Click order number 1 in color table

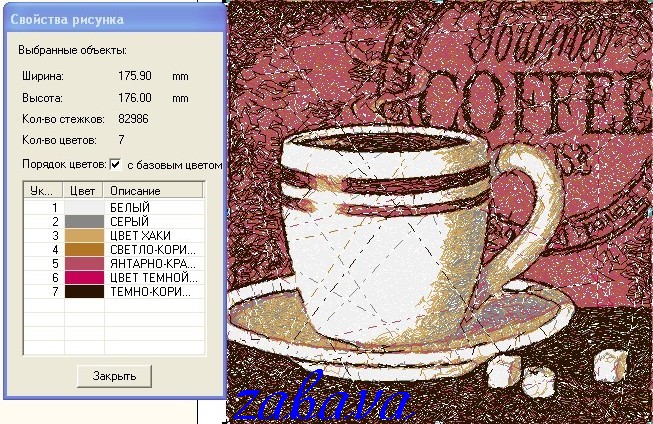tap(55, 207)
